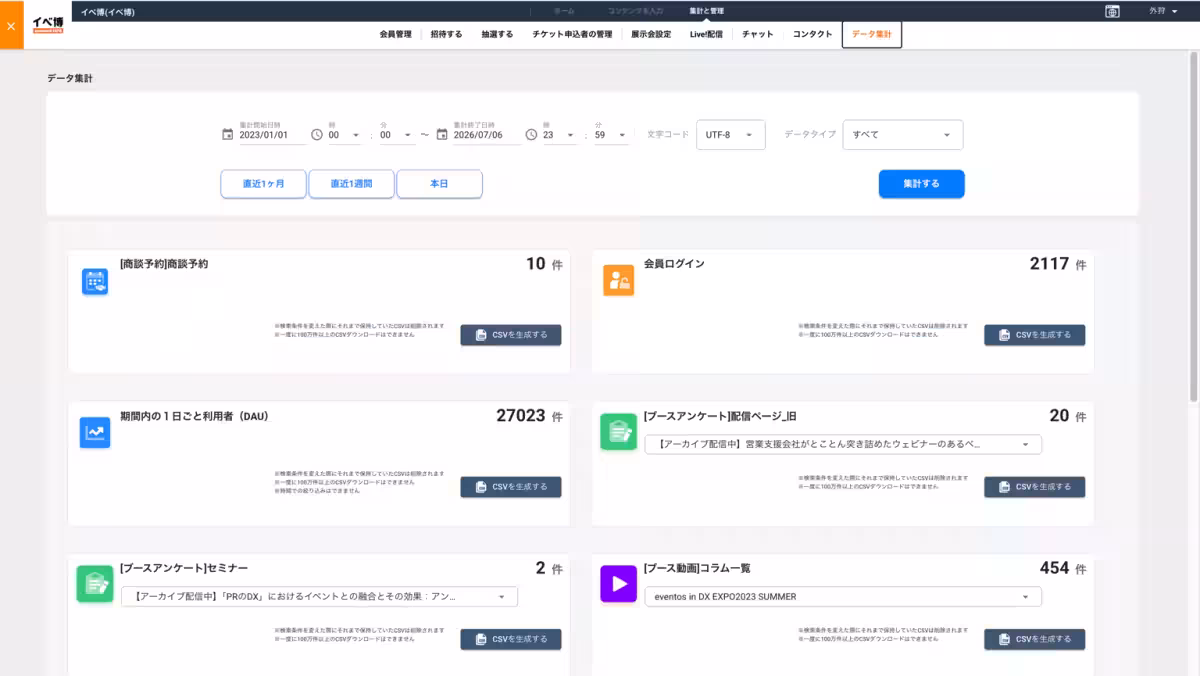
Task: Click the start time clock icon
Action: pos(317,134)
